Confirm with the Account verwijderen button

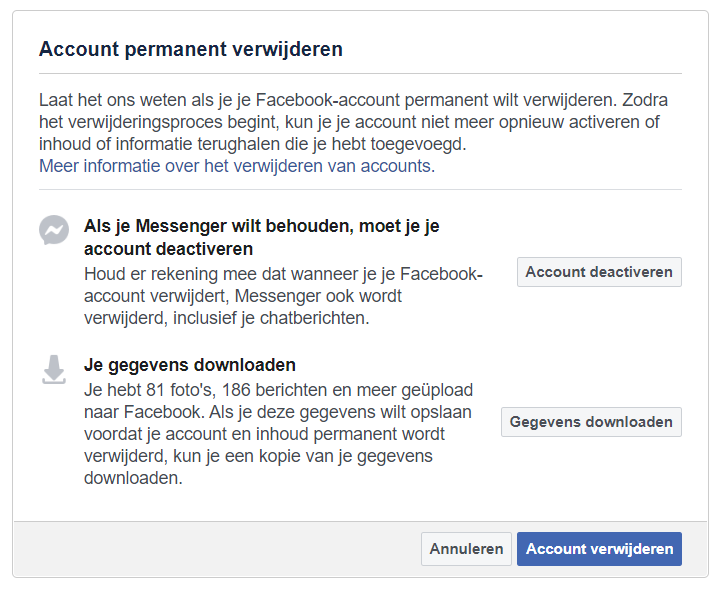coord(599,549)
